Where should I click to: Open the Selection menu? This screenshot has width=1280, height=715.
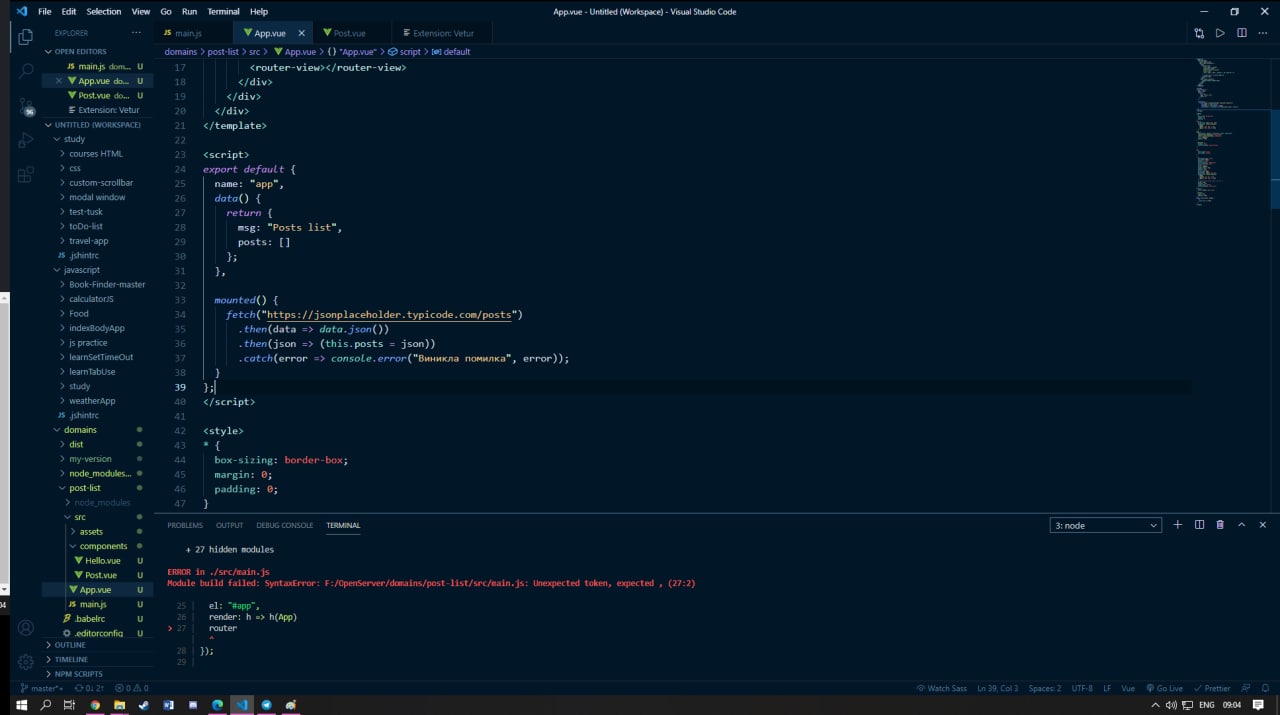(x=103, y=11)
